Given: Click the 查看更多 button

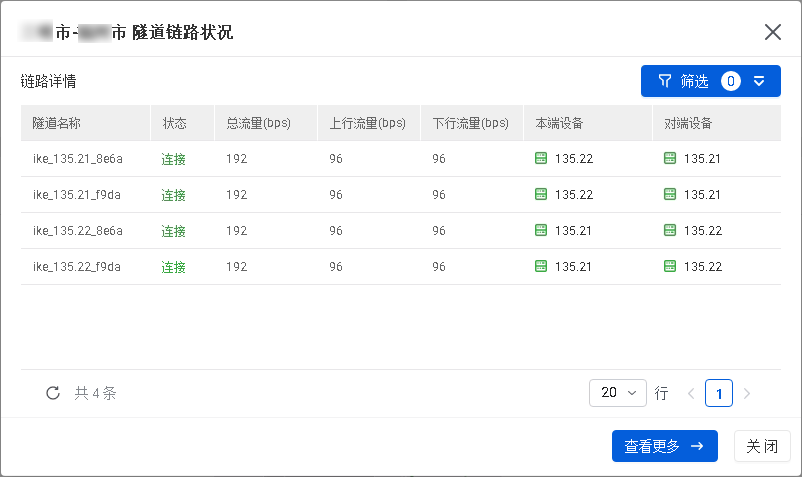Looking at the screenshot, I should [x=664, y=446].
